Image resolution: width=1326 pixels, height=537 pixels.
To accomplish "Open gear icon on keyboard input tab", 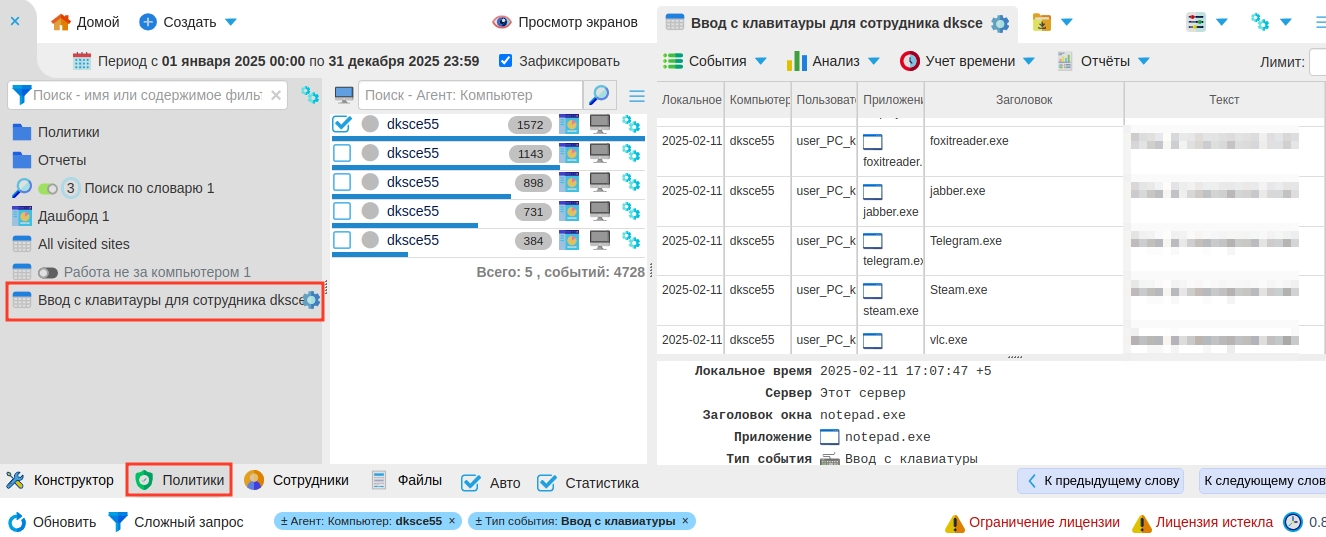I will point(1000,23).
